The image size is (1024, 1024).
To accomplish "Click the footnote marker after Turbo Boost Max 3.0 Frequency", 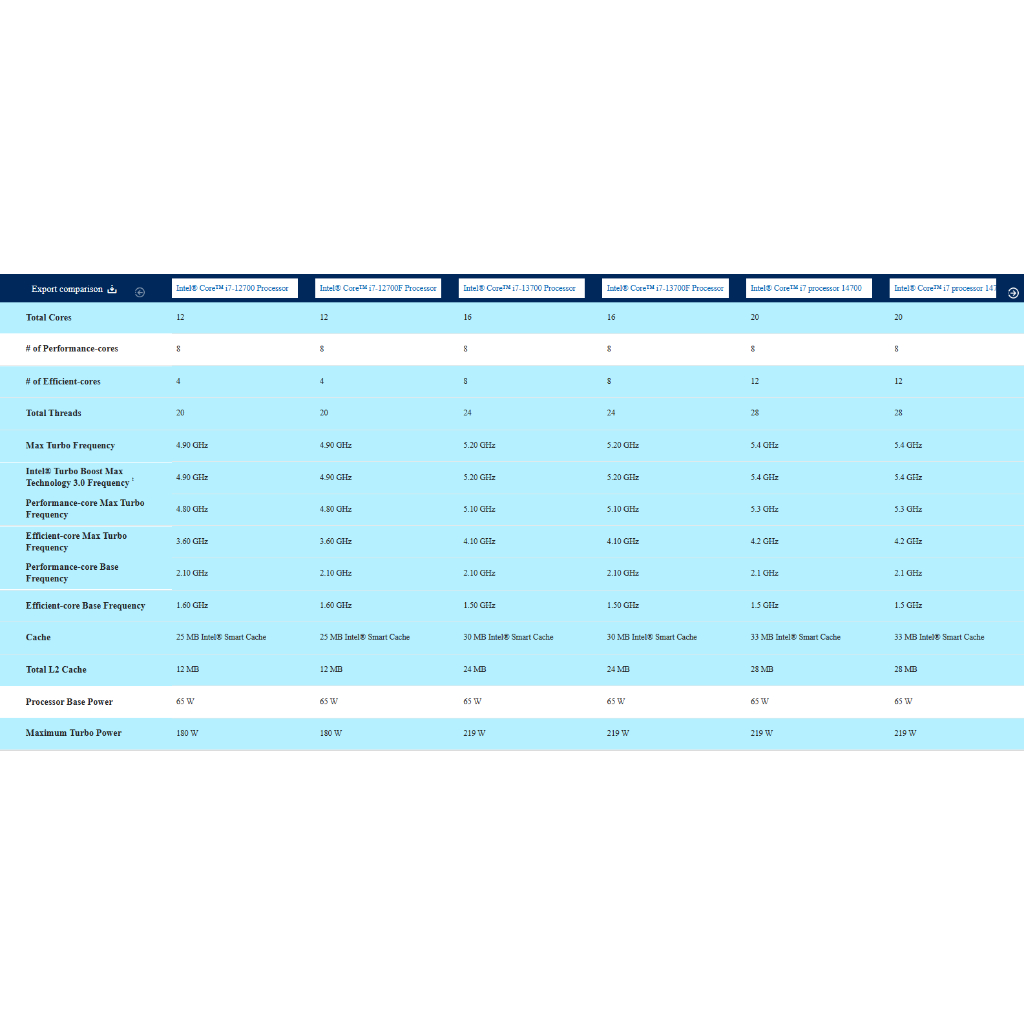I will point(133,480).
